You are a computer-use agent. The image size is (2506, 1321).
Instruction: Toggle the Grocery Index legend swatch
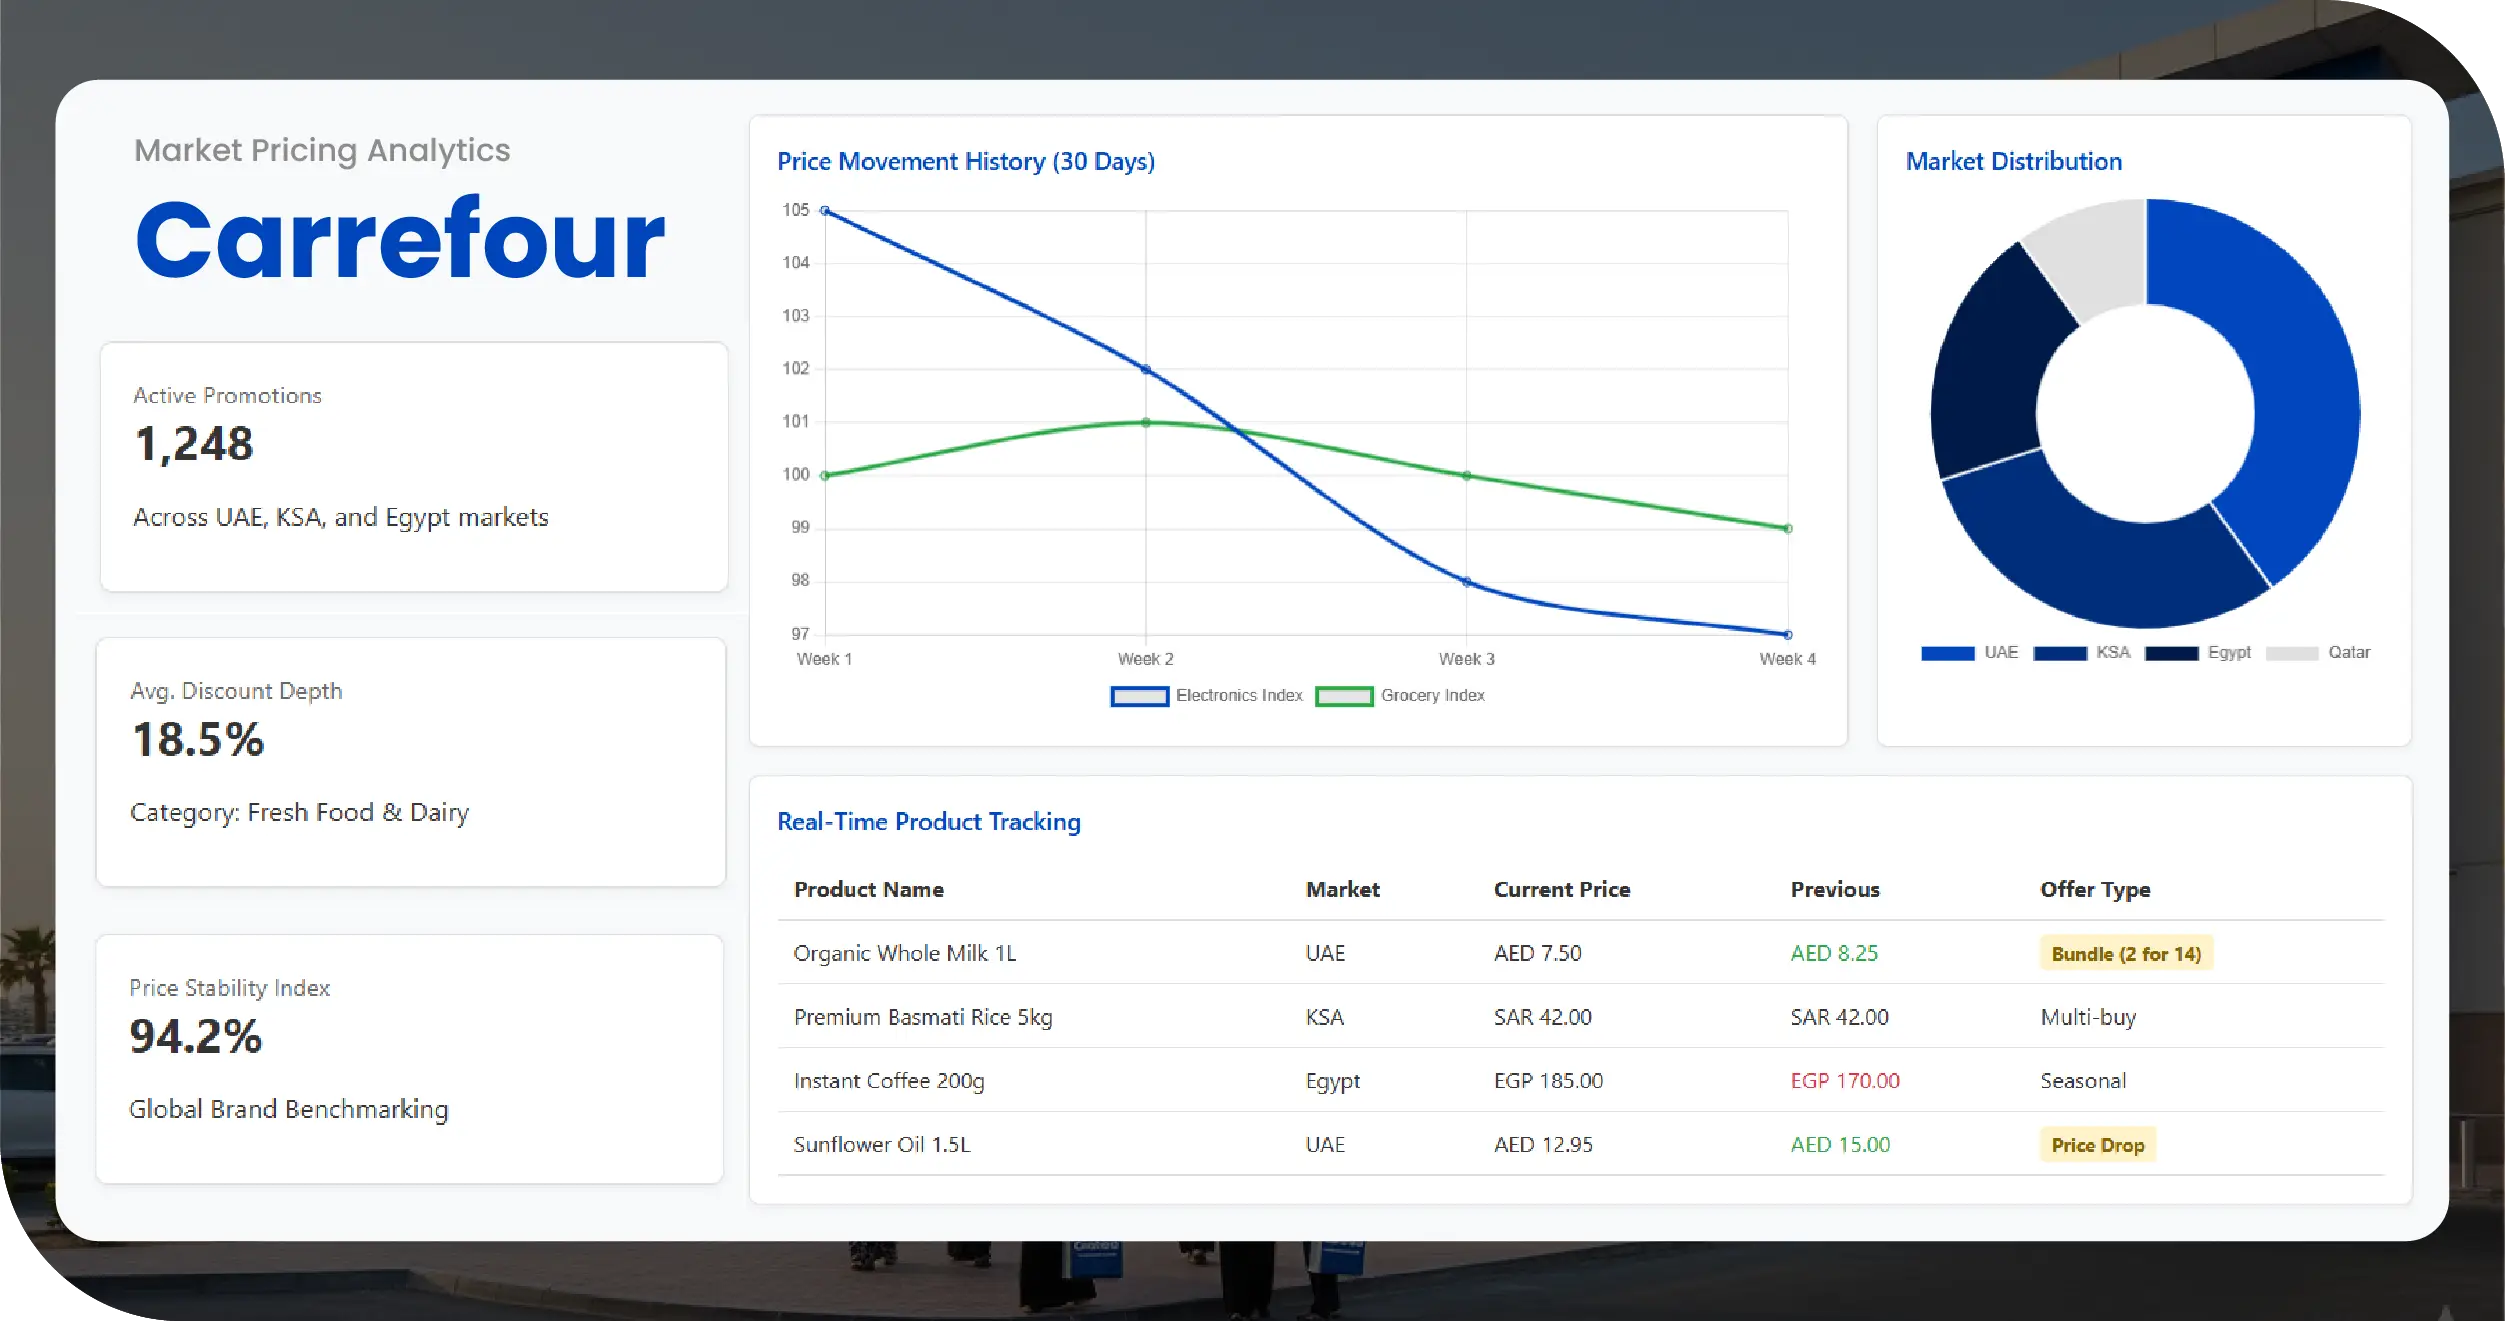pos(1344,696)
